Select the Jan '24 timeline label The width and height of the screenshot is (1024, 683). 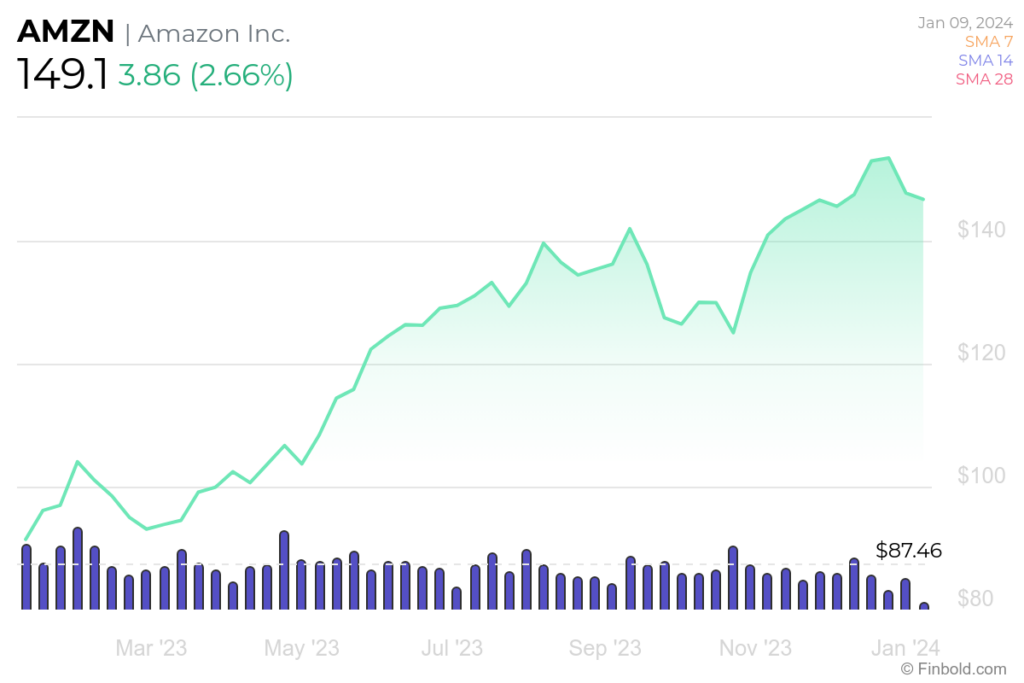(906, 648)
